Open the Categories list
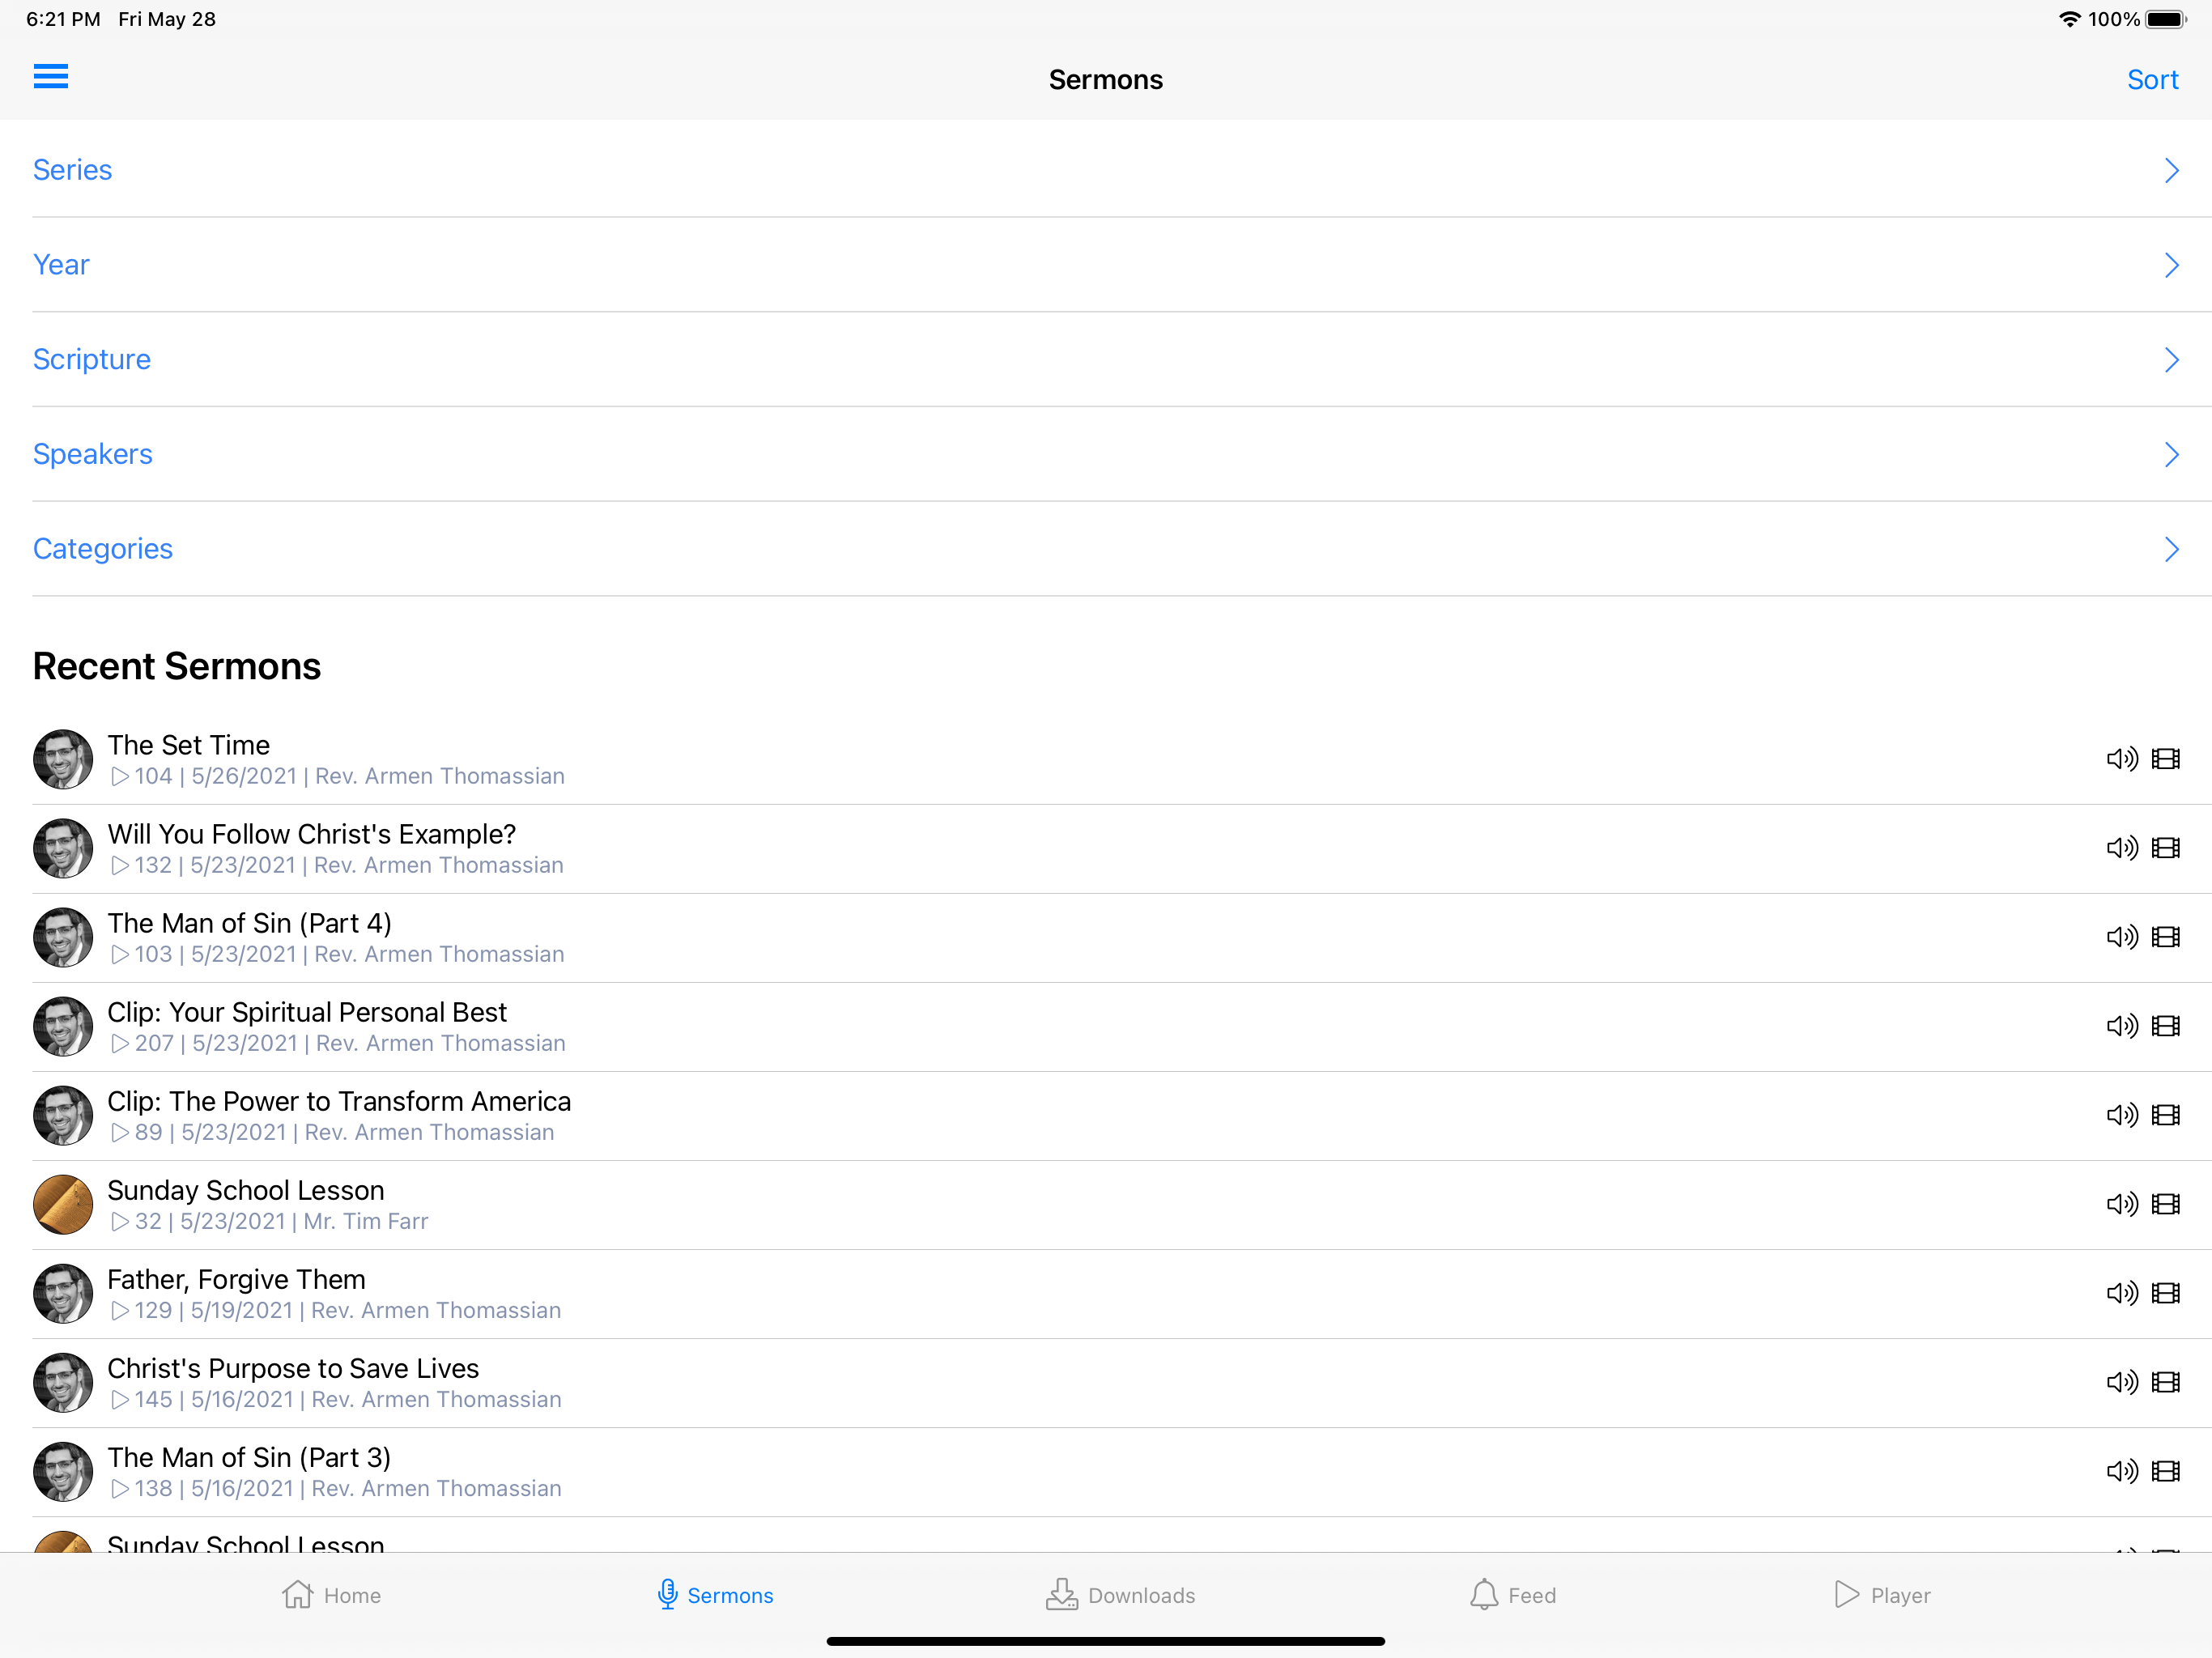Screen dimensions: 2212x1658 point(103,549)
